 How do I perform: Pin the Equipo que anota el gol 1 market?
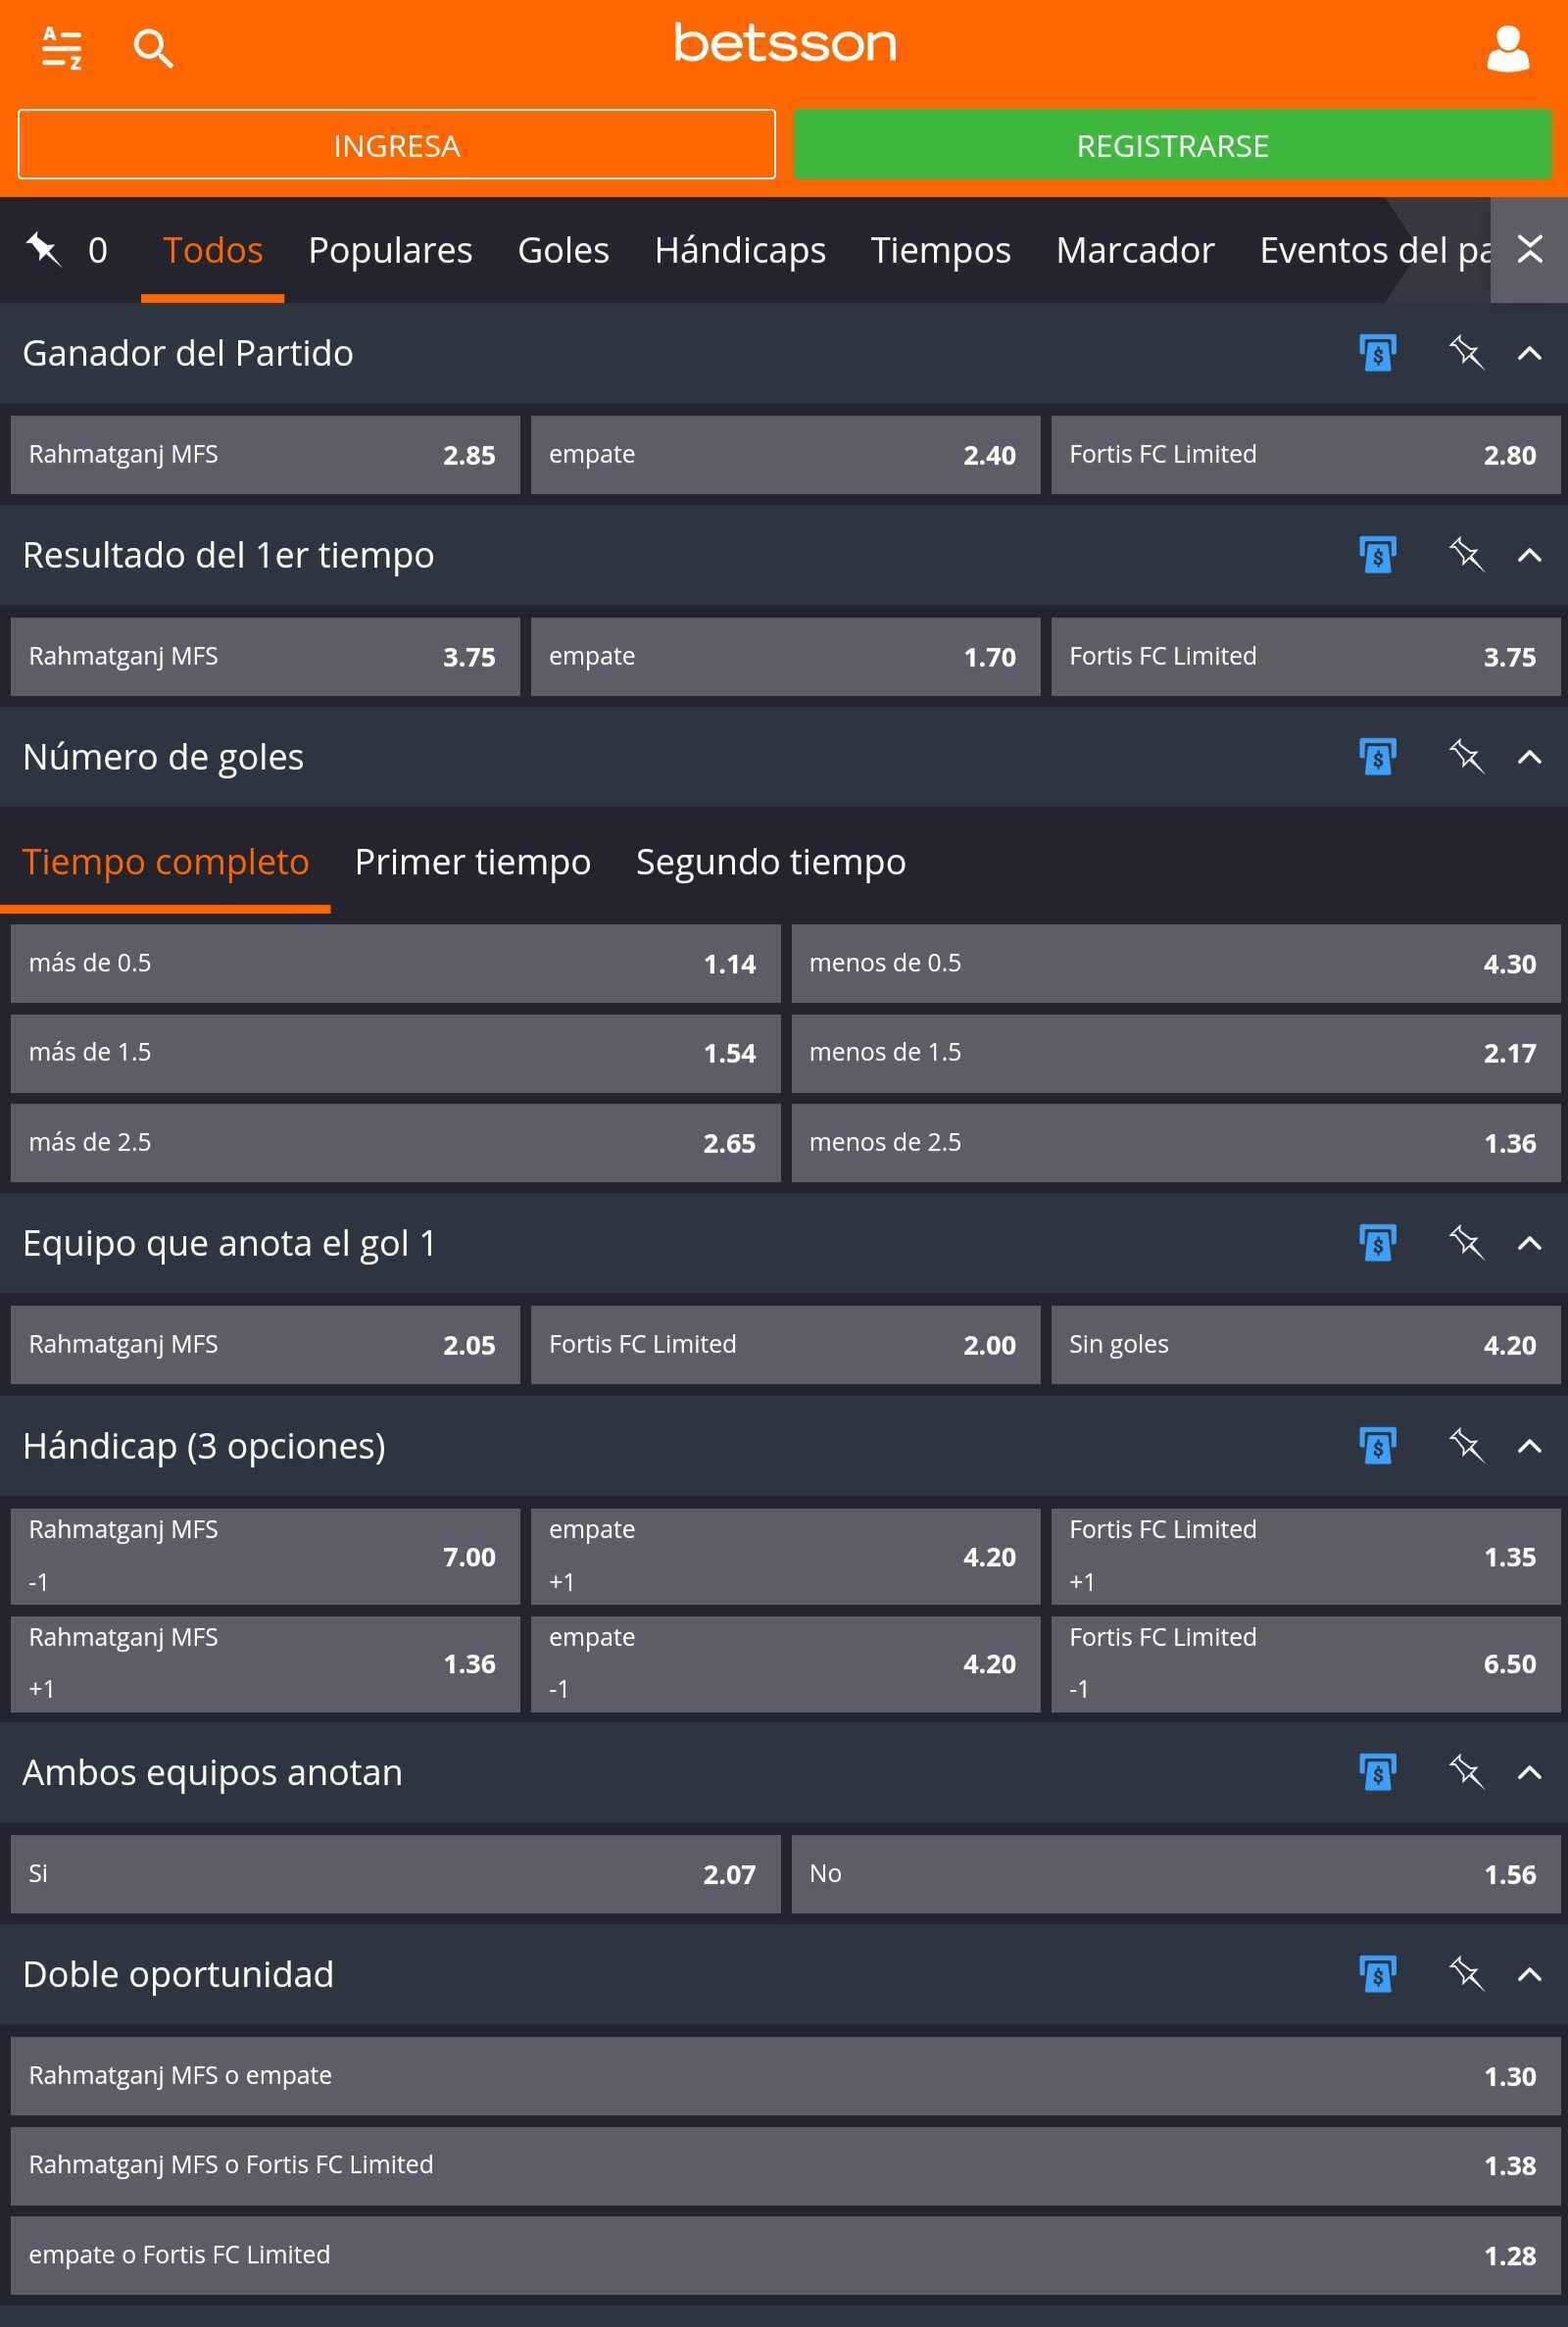click(x=1465, y=1242)
